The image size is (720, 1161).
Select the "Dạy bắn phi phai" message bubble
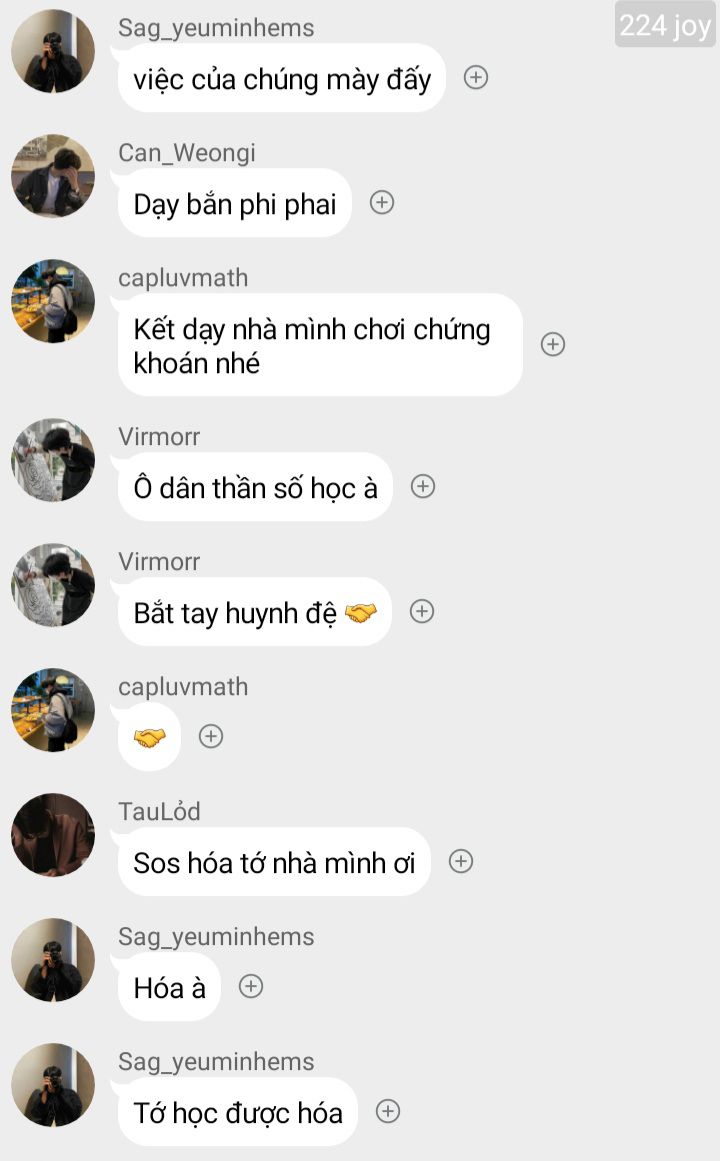click(234, 203)
